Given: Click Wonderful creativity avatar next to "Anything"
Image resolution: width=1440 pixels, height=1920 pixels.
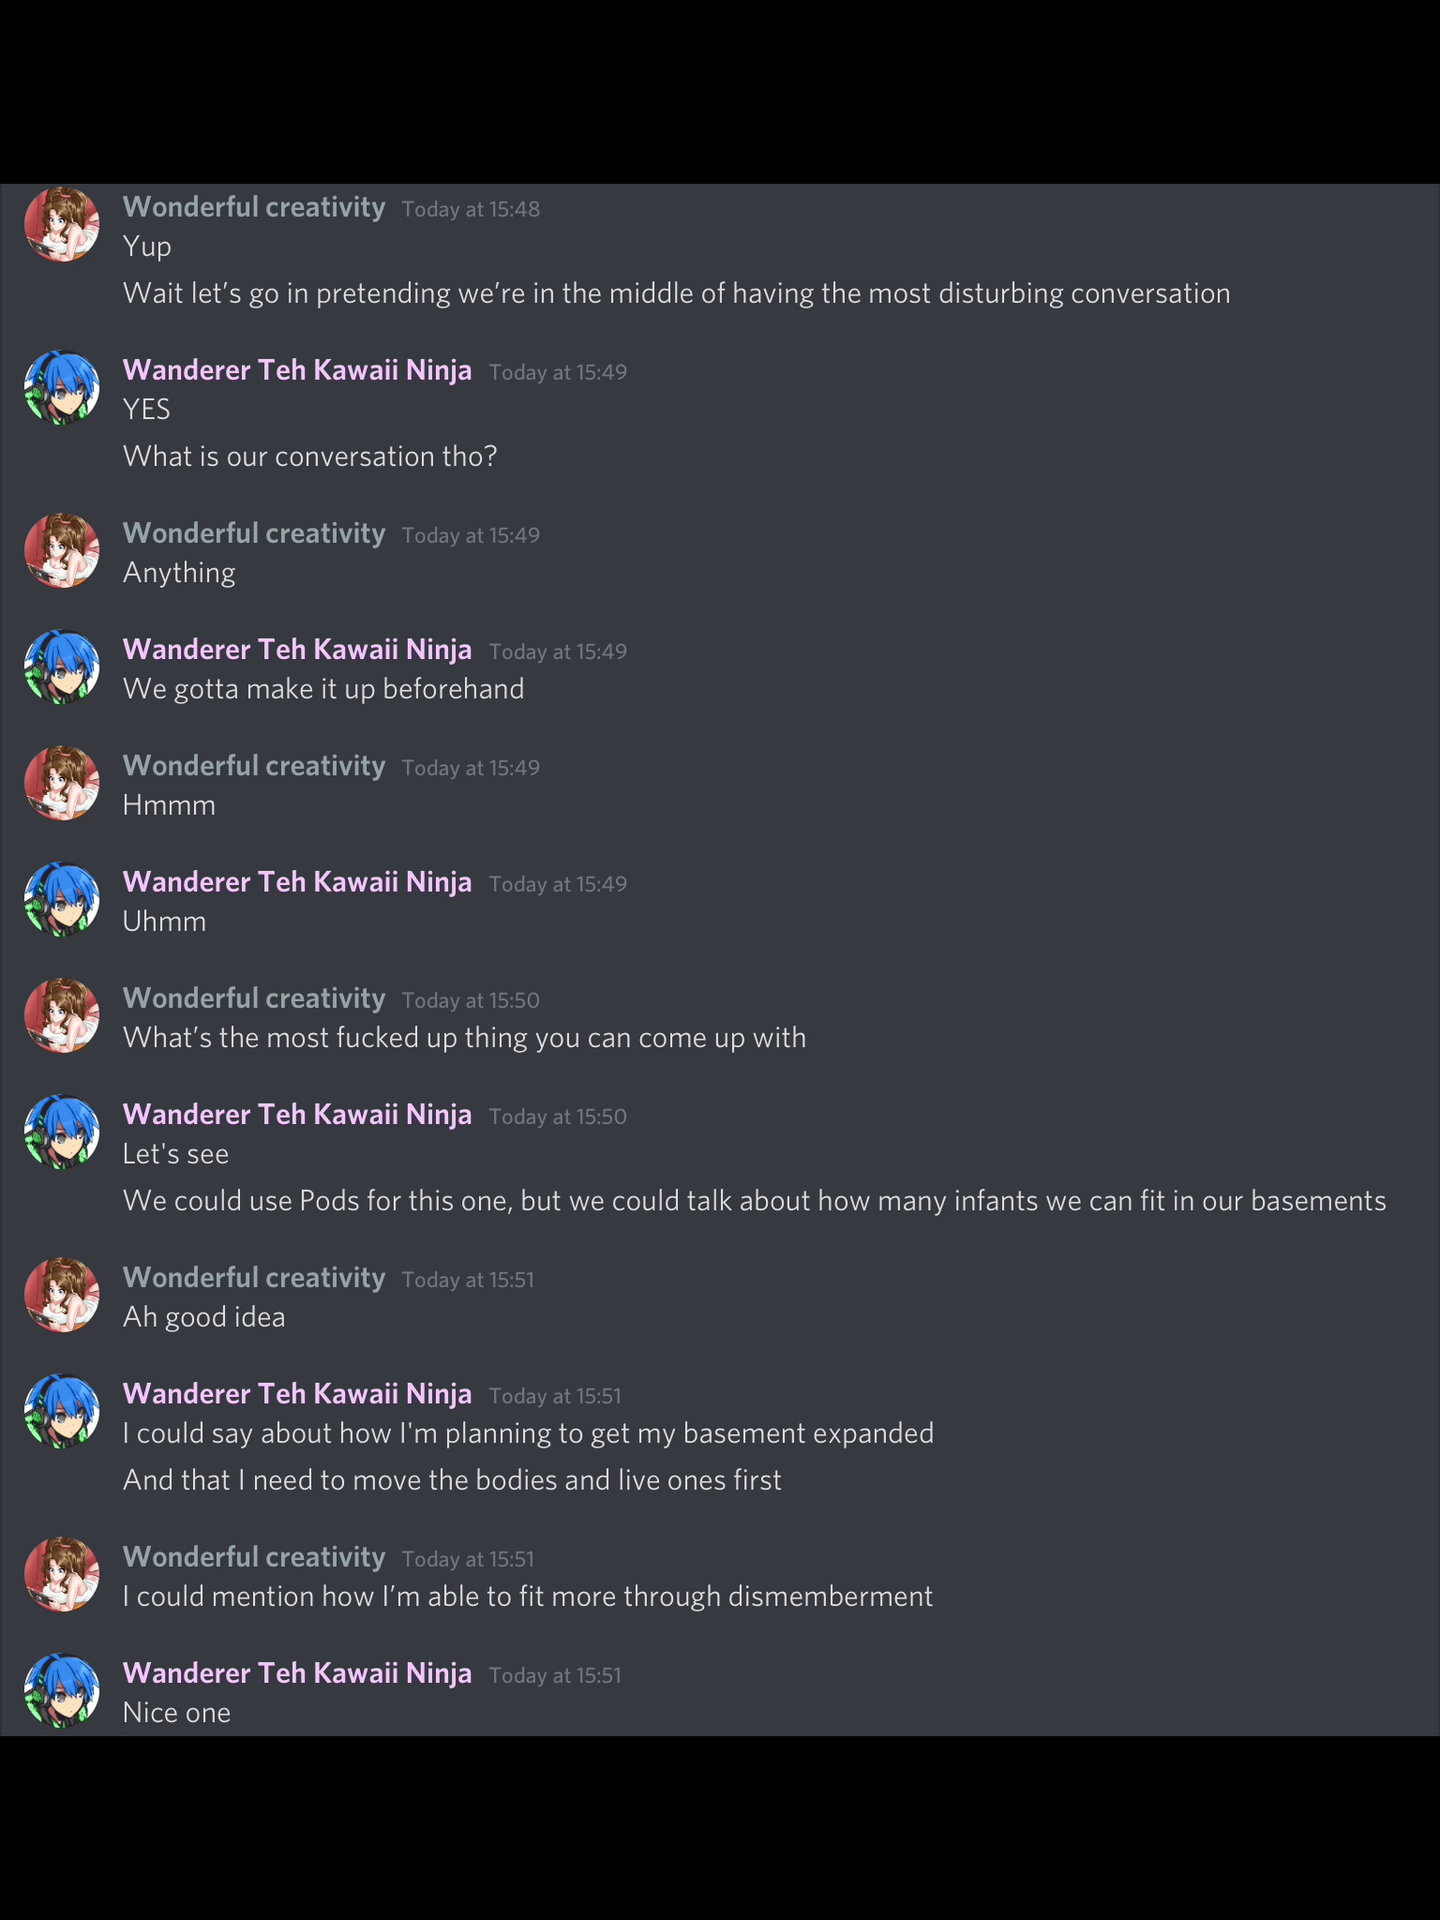Looking at the screenshot, I should click(62, 550).
